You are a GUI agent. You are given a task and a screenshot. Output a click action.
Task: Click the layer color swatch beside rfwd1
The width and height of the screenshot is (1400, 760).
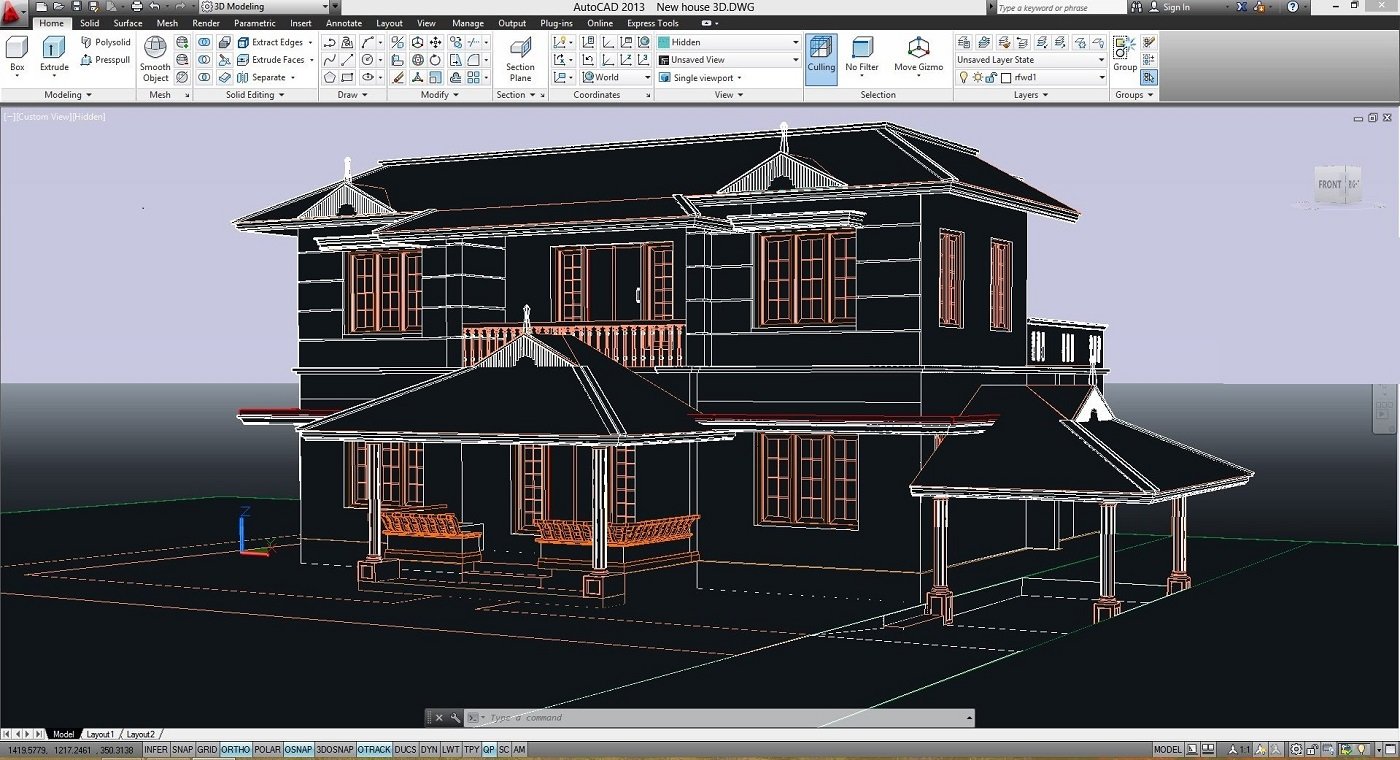[1007, 77]
